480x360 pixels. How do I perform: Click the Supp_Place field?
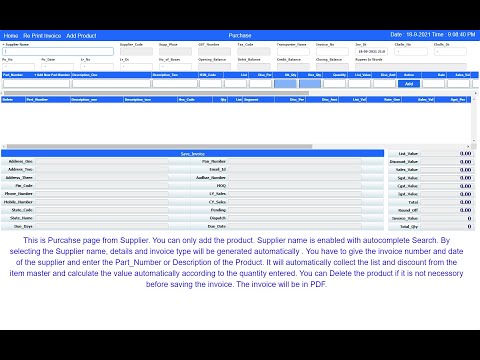click(175, 51)
